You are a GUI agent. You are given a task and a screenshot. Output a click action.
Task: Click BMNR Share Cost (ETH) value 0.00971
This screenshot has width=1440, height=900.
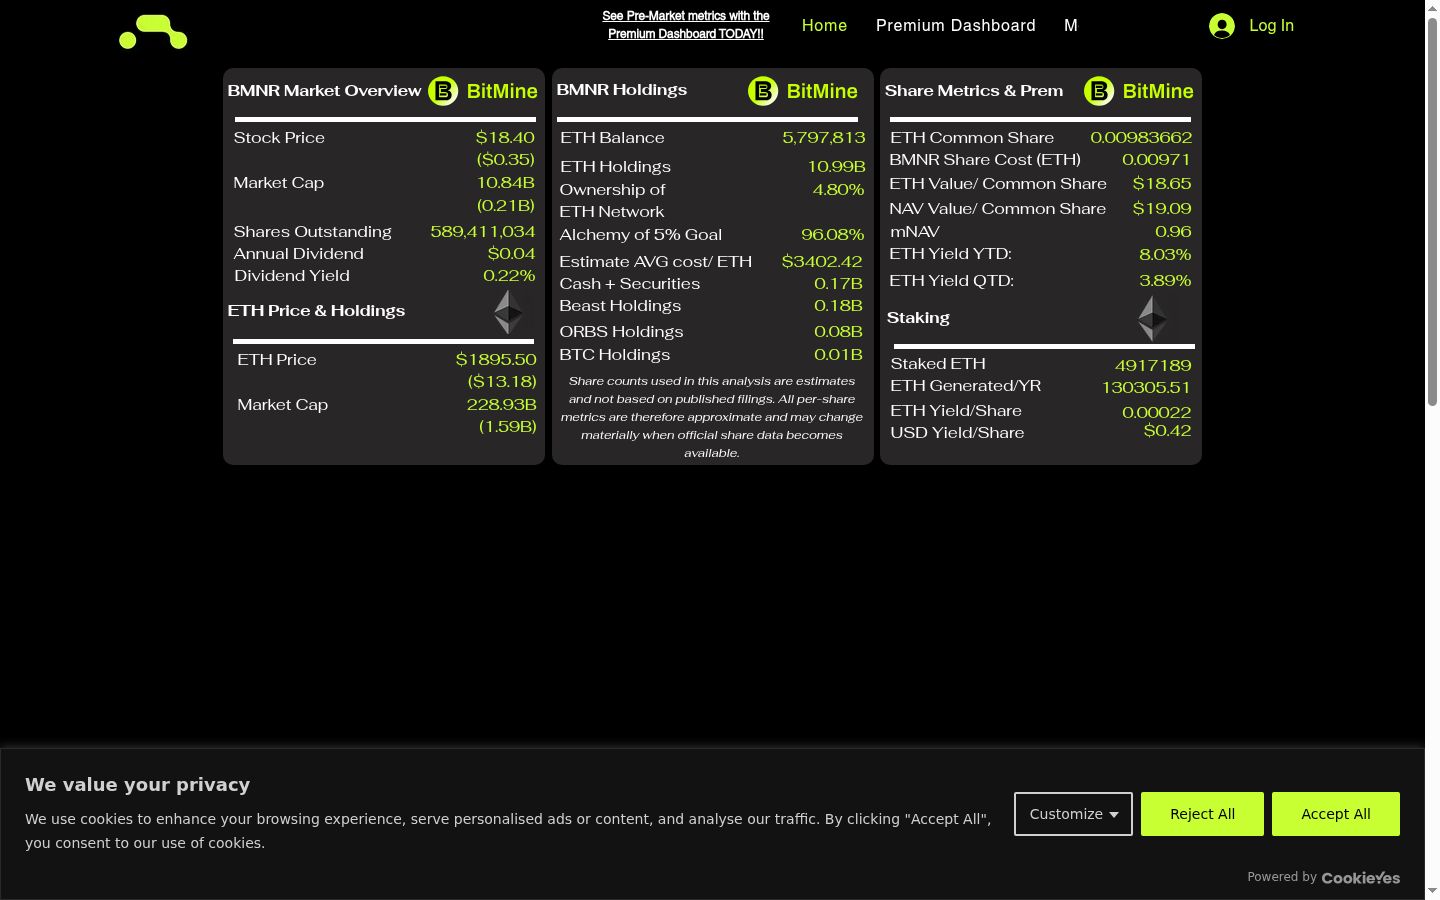[x=1156, y=160]
